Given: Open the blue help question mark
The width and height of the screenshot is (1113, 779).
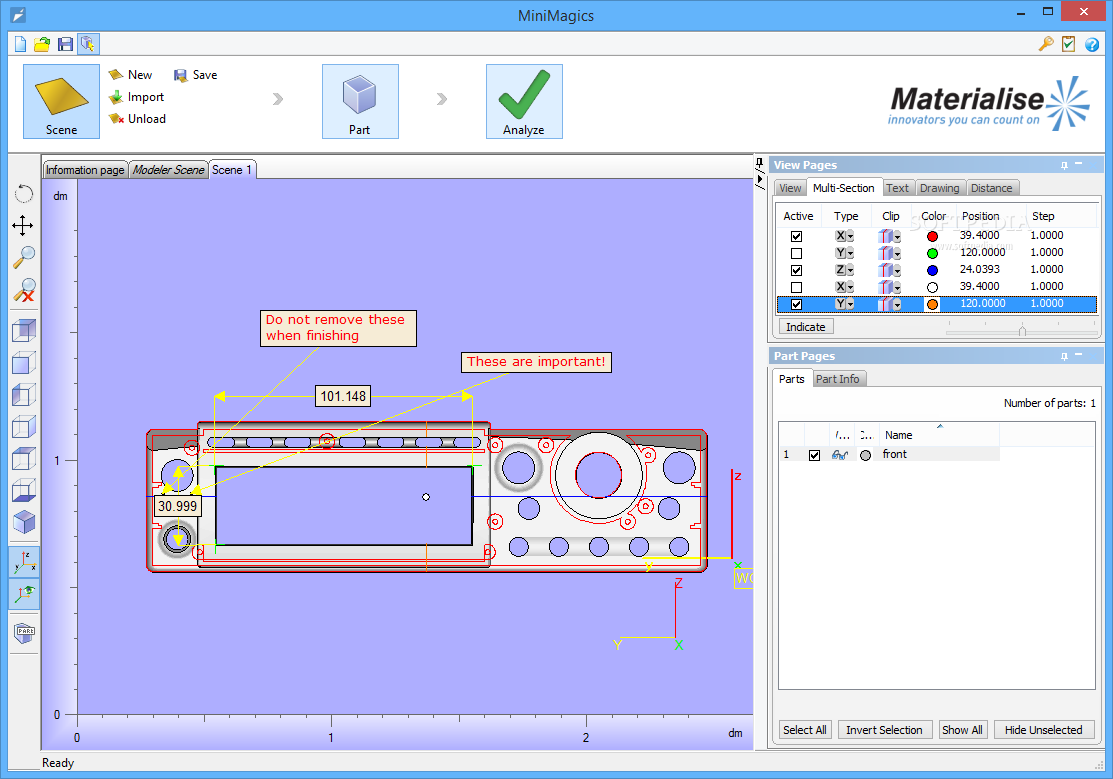Looking at the screenshot, I should point(1092,44).
